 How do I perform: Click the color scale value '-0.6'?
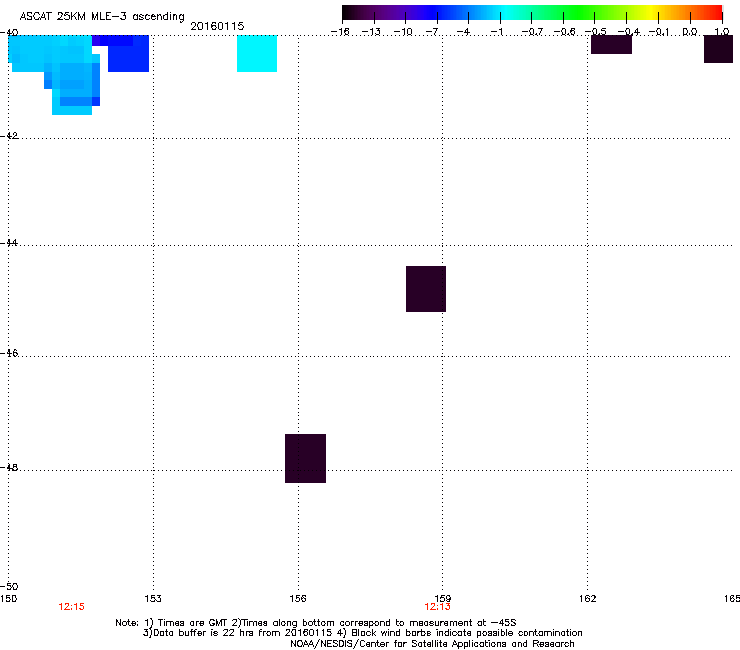[x=564, y=32]
